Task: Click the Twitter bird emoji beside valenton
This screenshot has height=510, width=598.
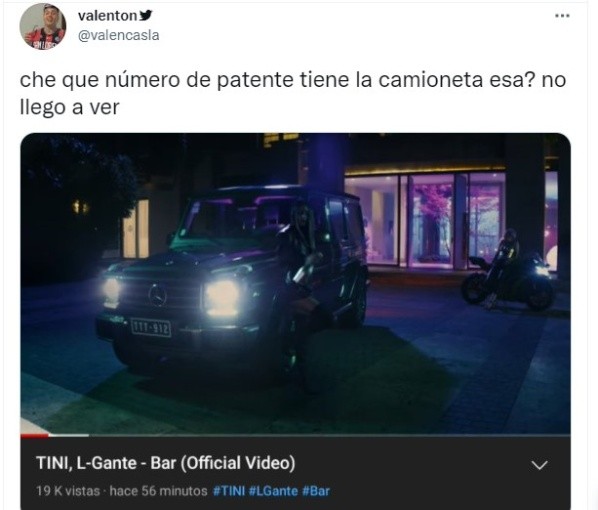Action: click(146, 15)
